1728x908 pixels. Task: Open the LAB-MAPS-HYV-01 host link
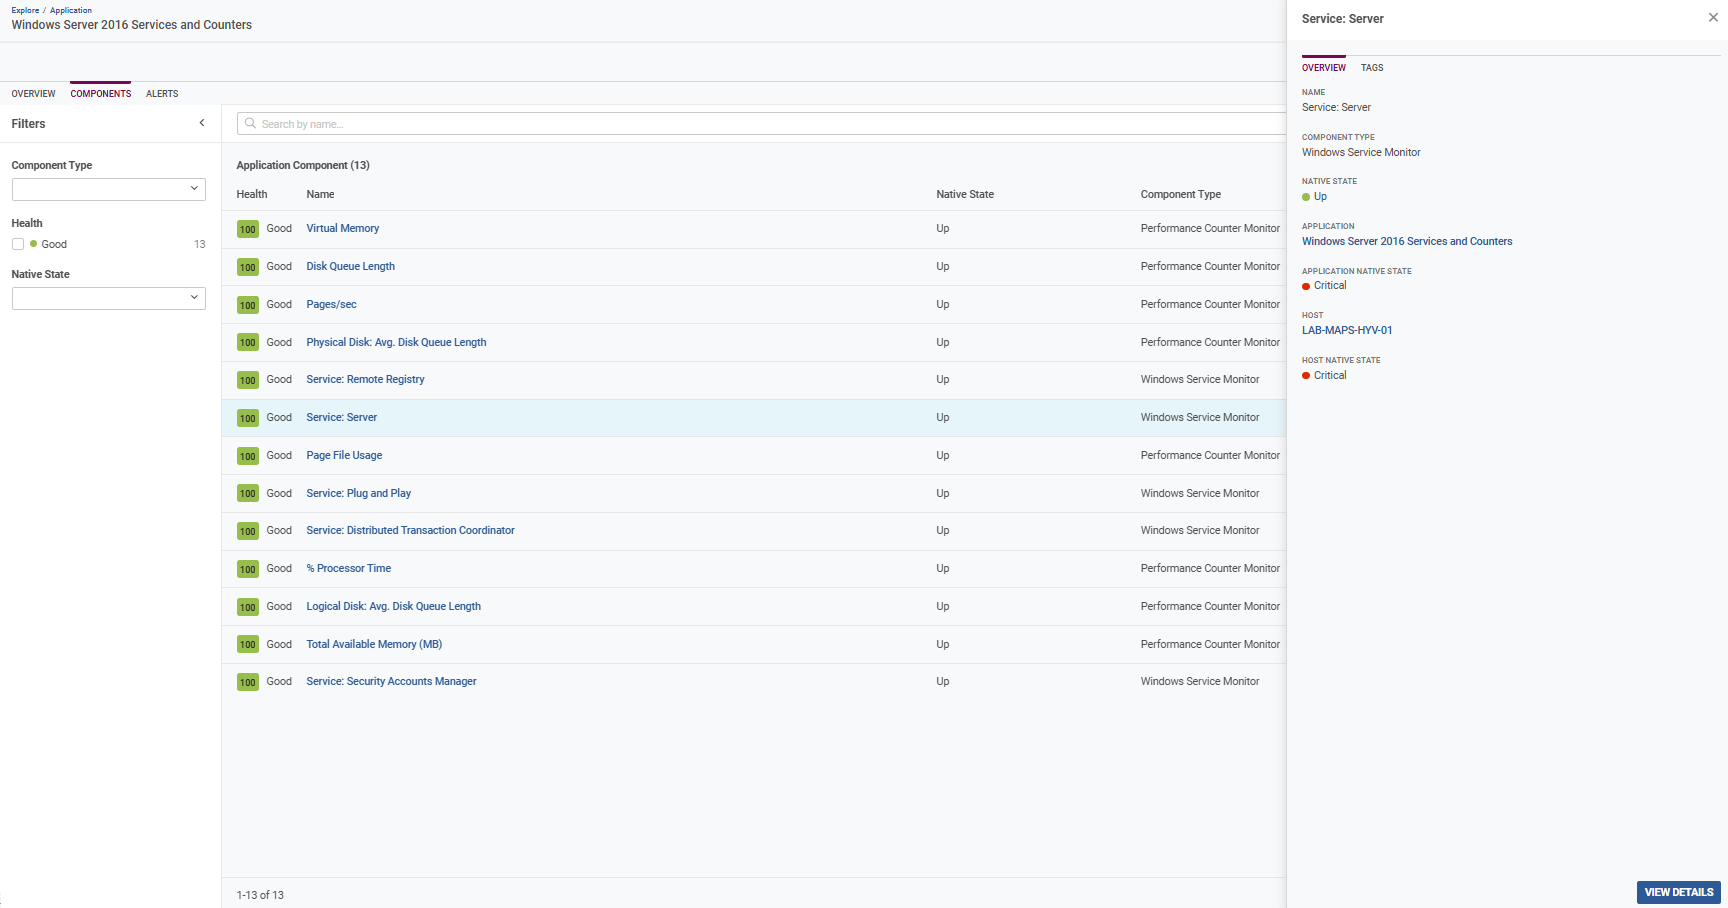click(x=1346, y=330)
